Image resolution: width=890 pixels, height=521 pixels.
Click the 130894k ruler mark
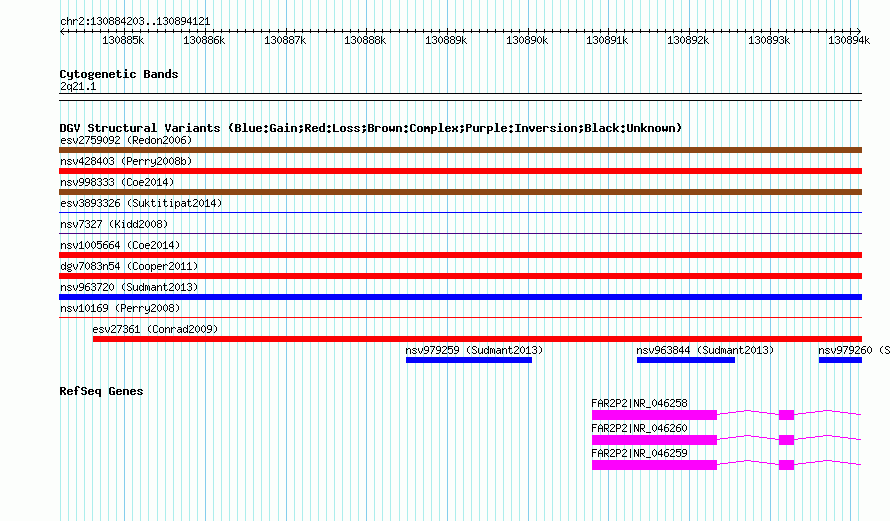849,40
